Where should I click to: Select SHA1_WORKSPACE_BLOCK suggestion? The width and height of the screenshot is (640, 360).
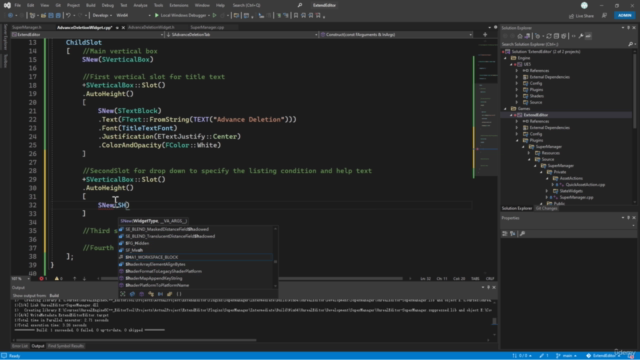pyautogui.click(x=196, y=257)
